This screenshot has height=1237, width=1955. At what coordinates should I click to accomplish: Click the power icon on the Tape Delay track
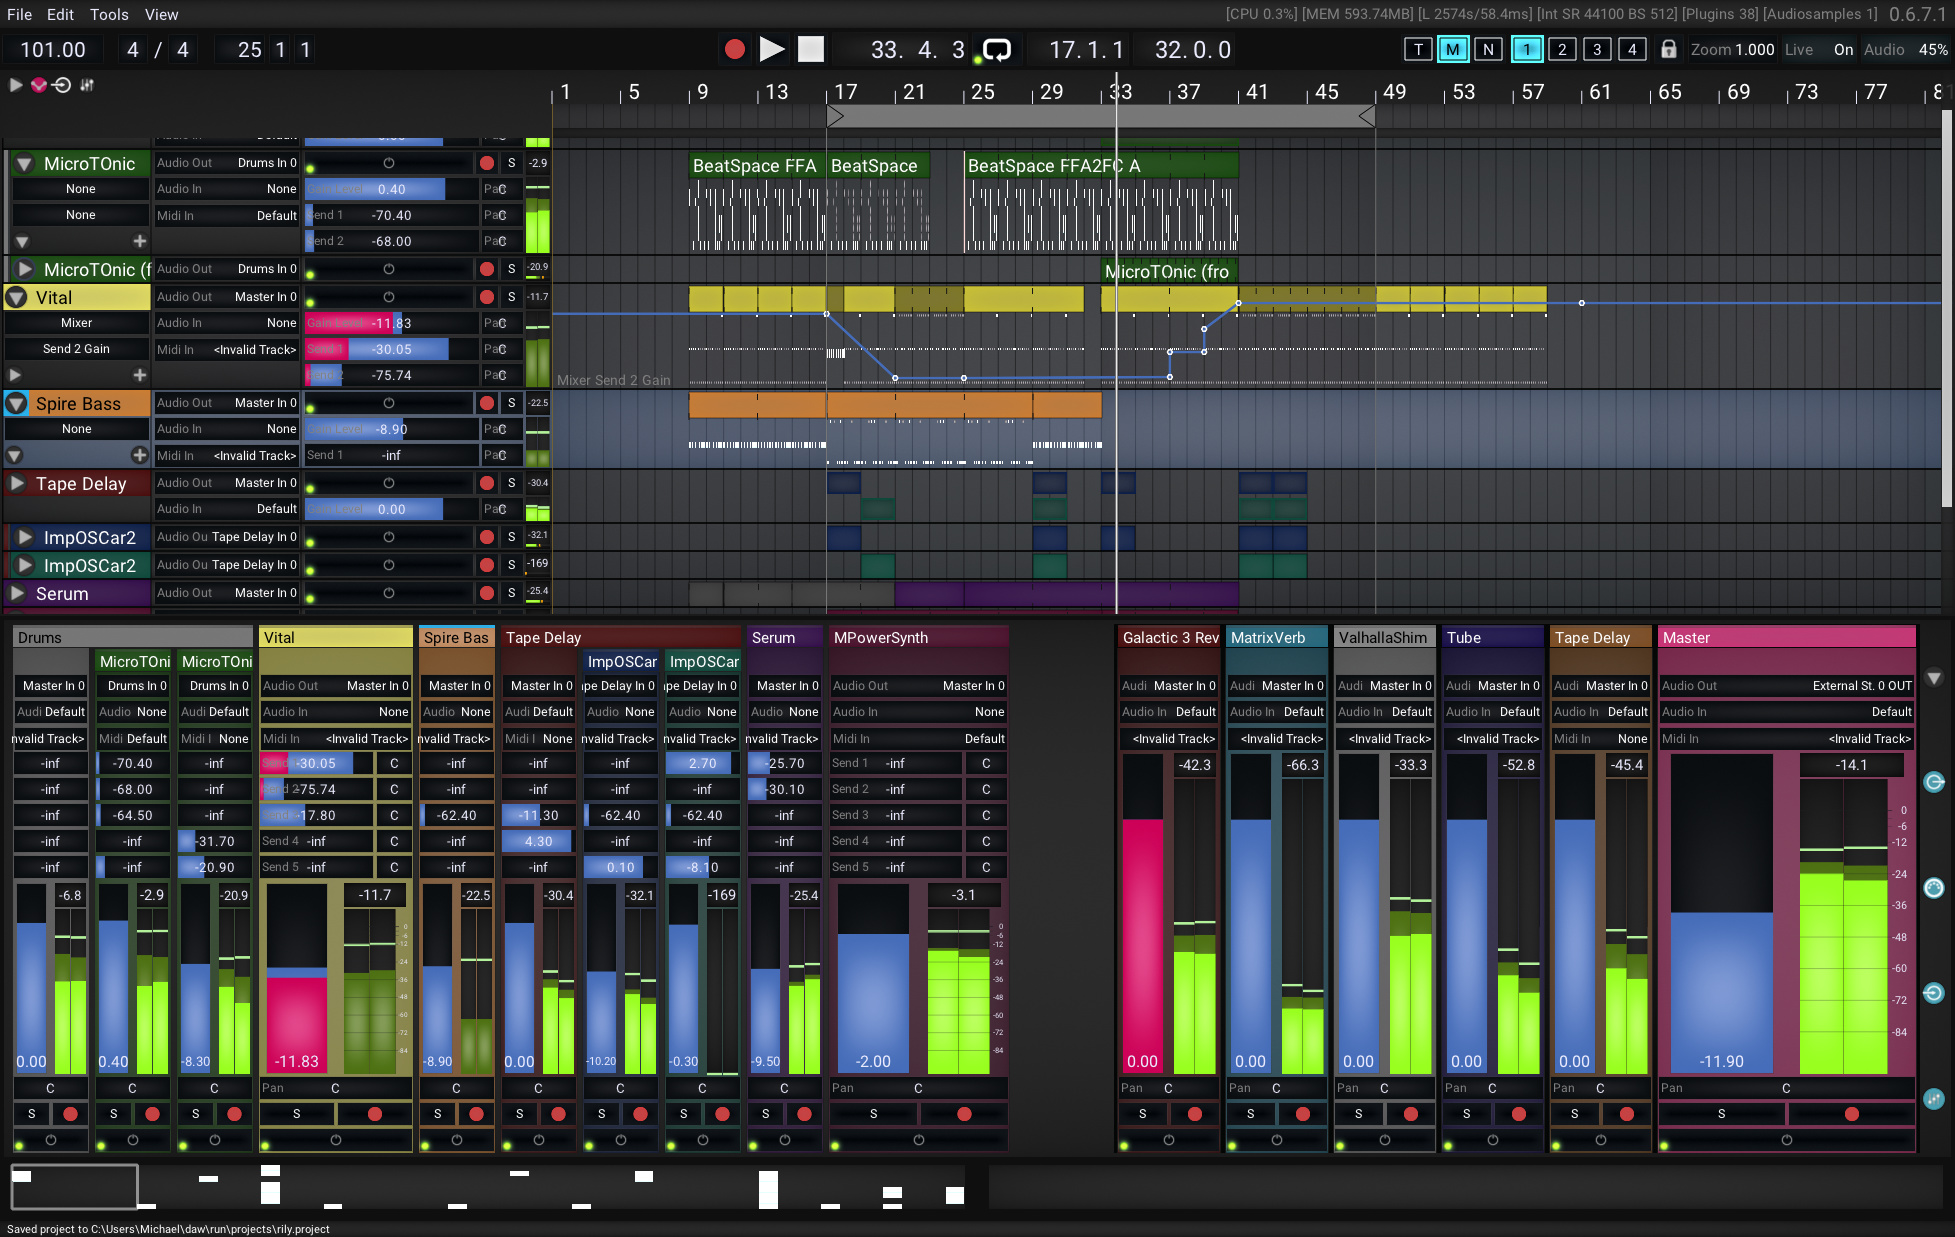coord(388,483)
